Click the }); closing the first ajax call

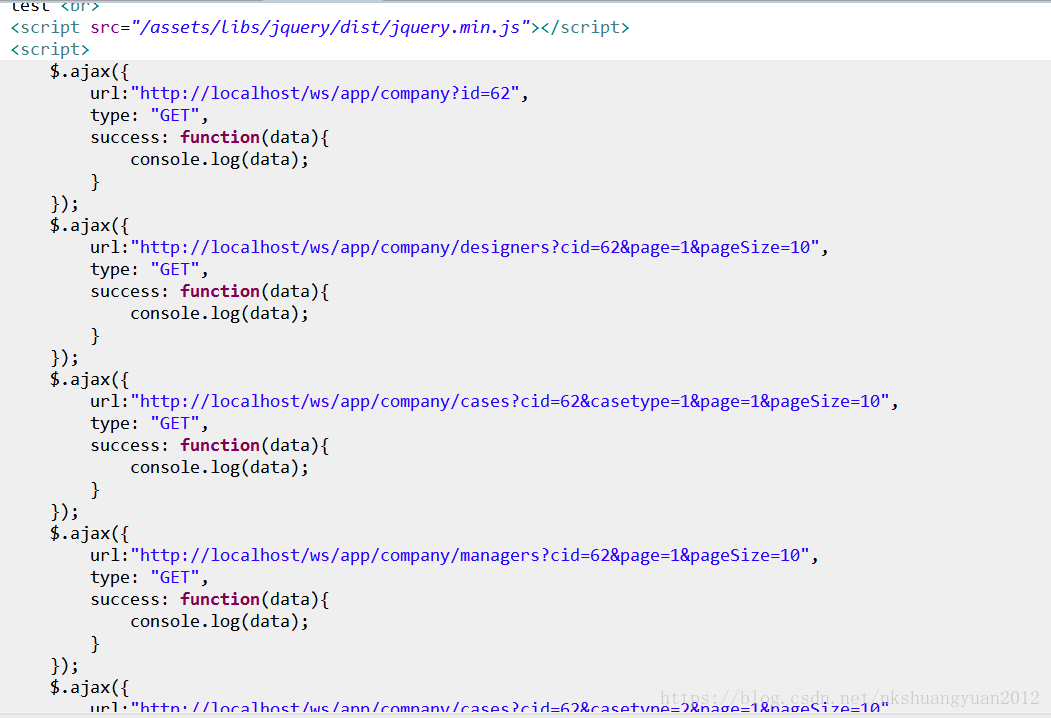pos(65,204)
